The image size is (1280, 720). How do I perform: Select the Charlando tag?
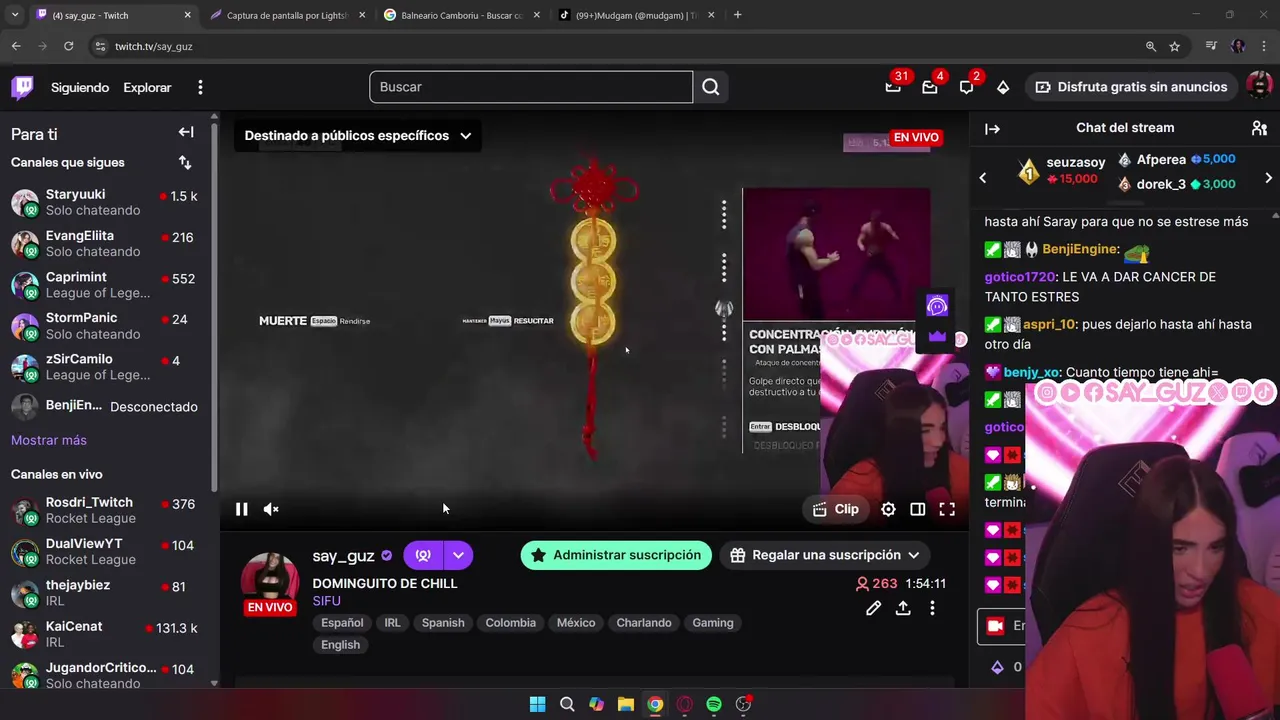[x=644, y=623]
